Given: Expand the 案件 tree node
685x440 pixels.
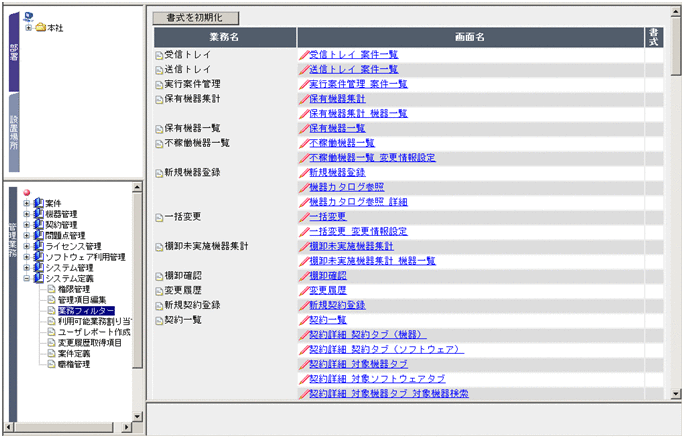Looking at the screenshot, I should 27,203.
